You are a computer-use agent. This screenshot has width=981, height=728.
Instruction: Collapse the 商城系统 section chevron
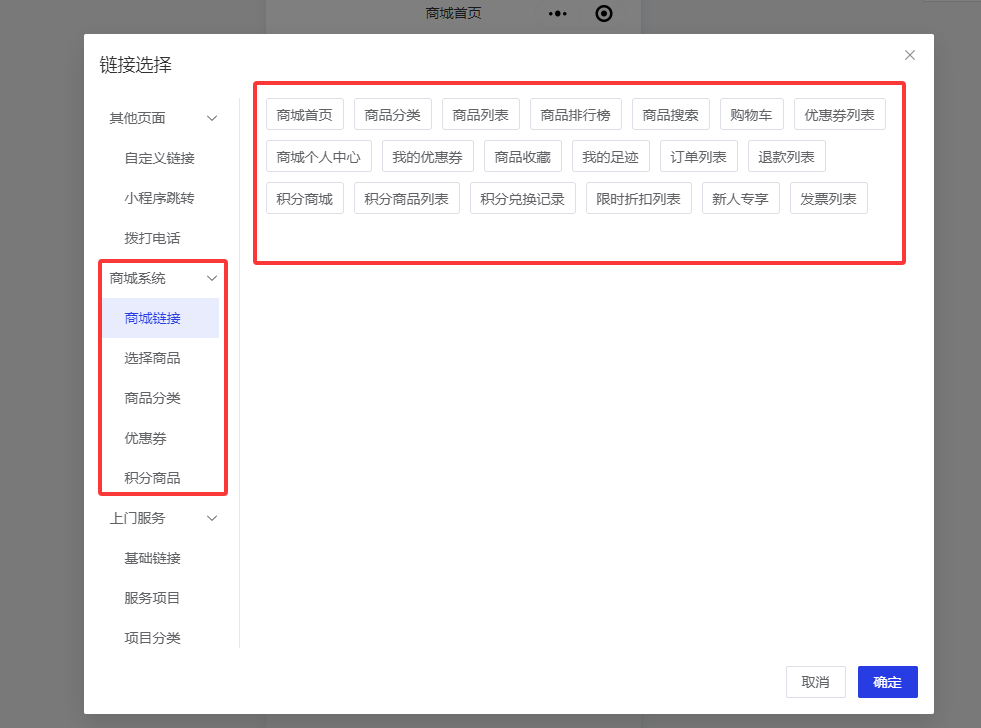coord(211,278)
